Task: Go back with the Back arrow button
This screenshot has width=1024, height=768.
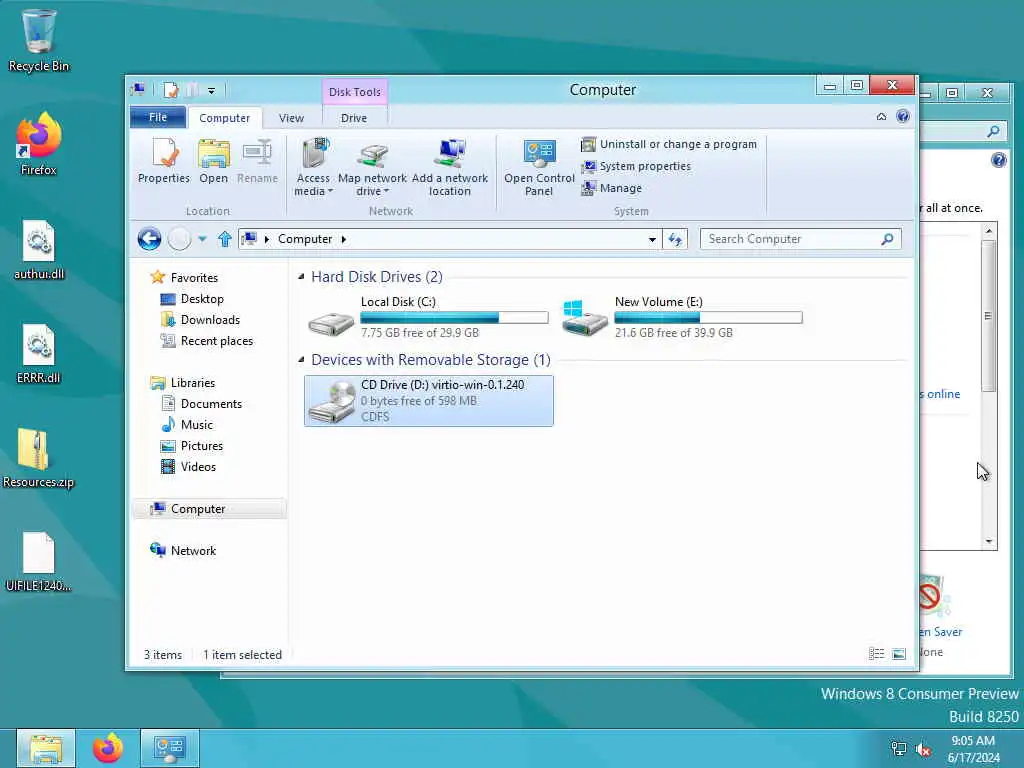Action: 150,239
